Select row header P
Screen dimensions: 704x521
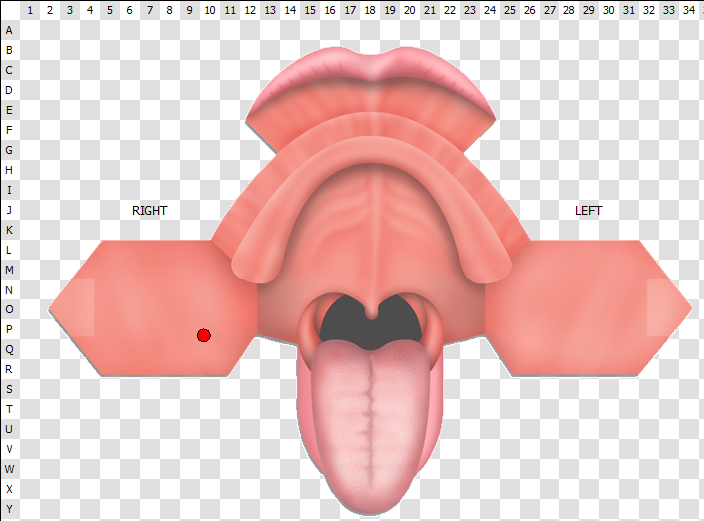click(9, 329)
